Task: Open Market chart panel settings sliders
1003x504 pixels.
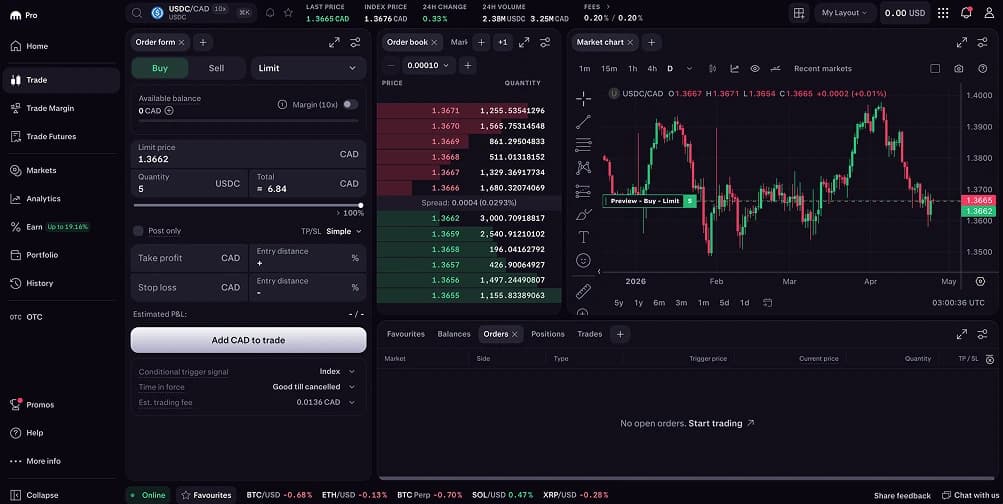Action: pos(983,42)
